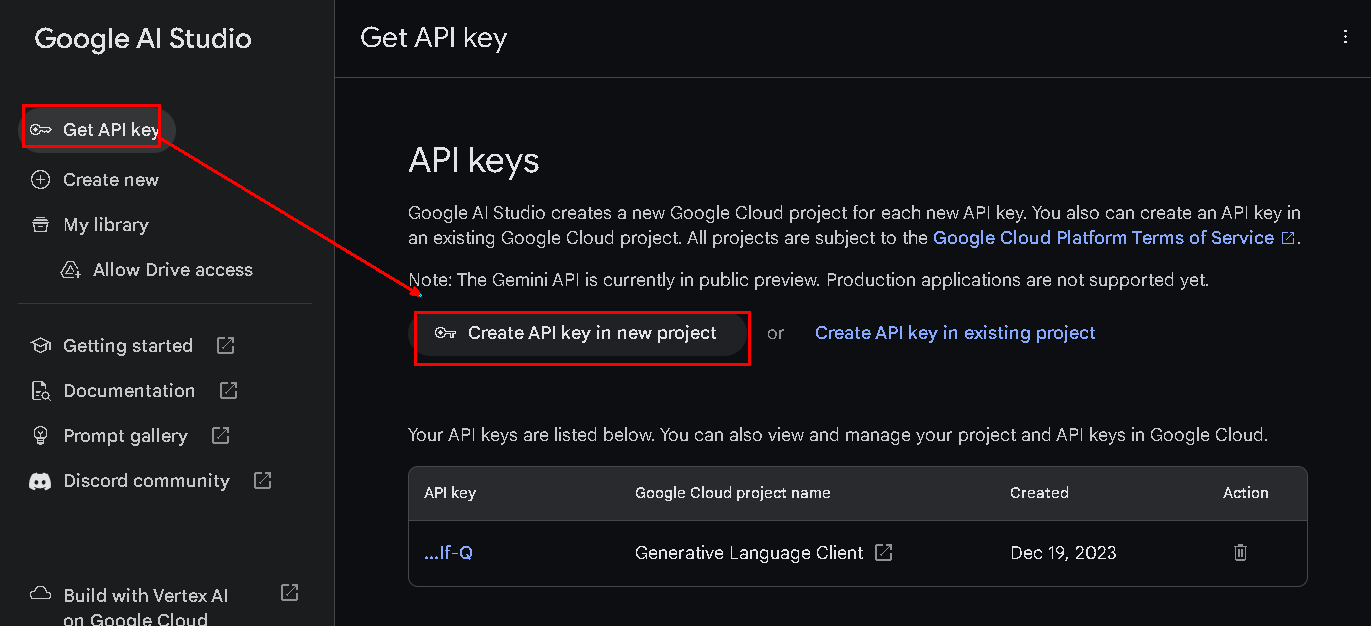This screenshot has height=626, width=1371.
Task: Click the three-dot more options icon
Action: click(1345, 37)
